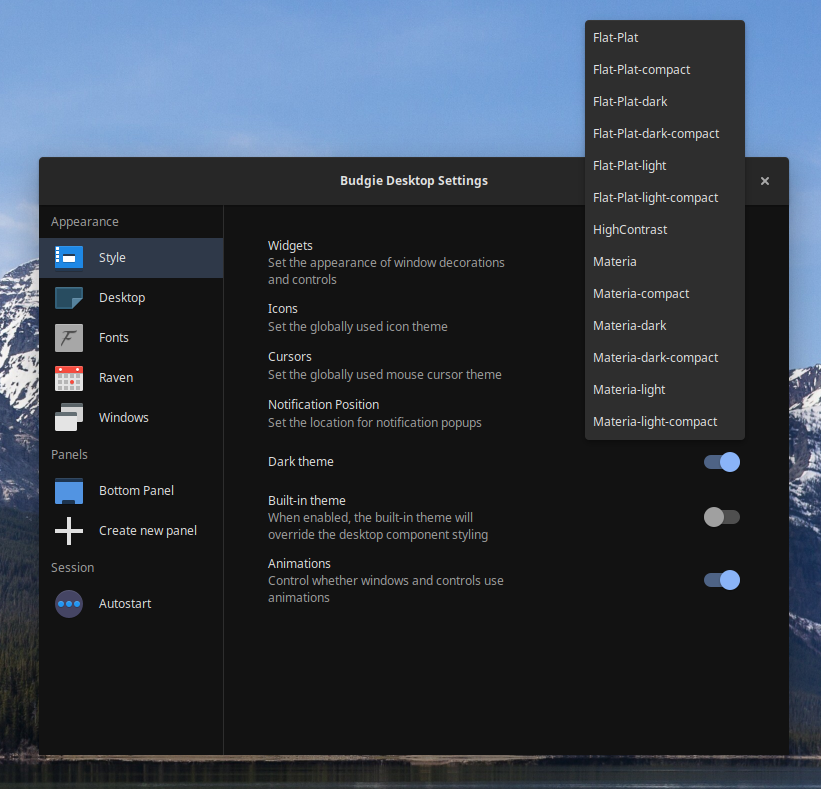Click the Desktop icon in sidebar
The height and width of the screenshot is (789, 821).
(69, 297)
